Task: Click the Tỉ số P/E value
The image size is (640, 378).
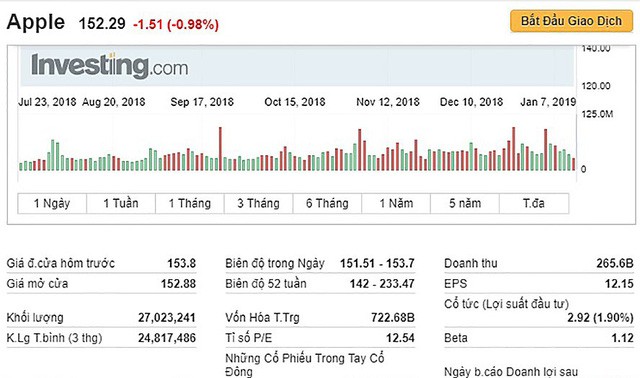Action: tap(400, 338)
